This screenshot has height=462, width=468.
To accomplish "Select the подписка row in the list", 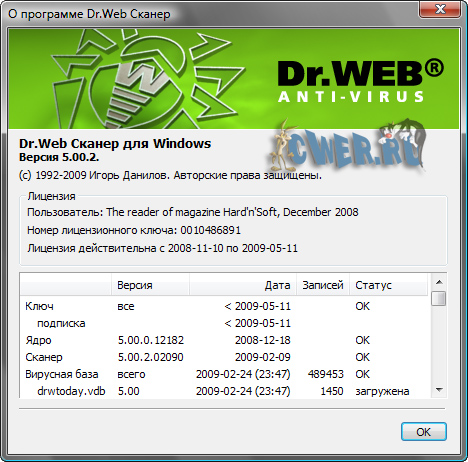I will [x=224, y=323].
